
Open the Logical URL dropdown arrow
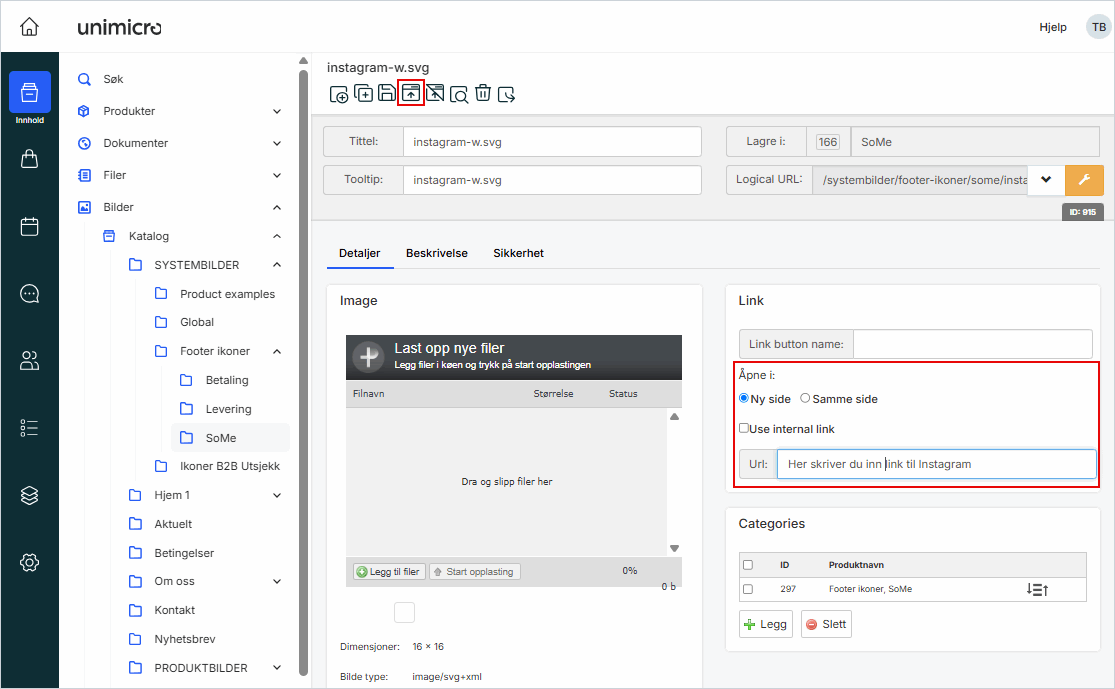click(1046, 180)
